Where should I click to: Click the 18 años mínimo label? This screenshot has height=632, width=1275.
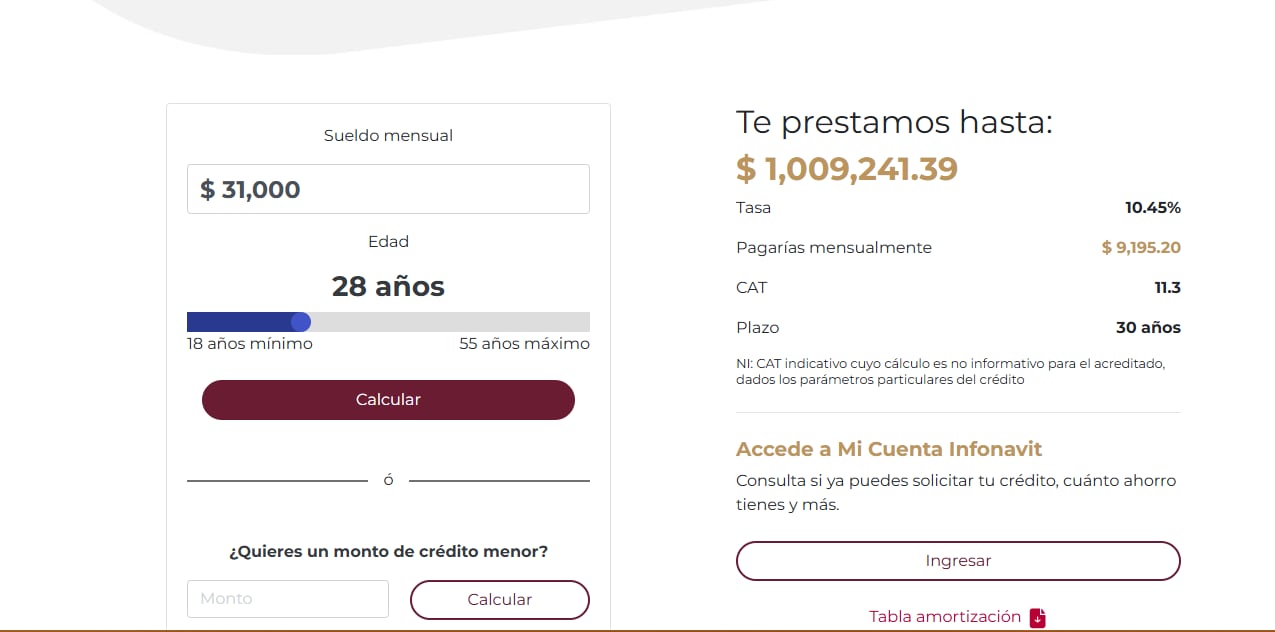[x=248, y=343]
